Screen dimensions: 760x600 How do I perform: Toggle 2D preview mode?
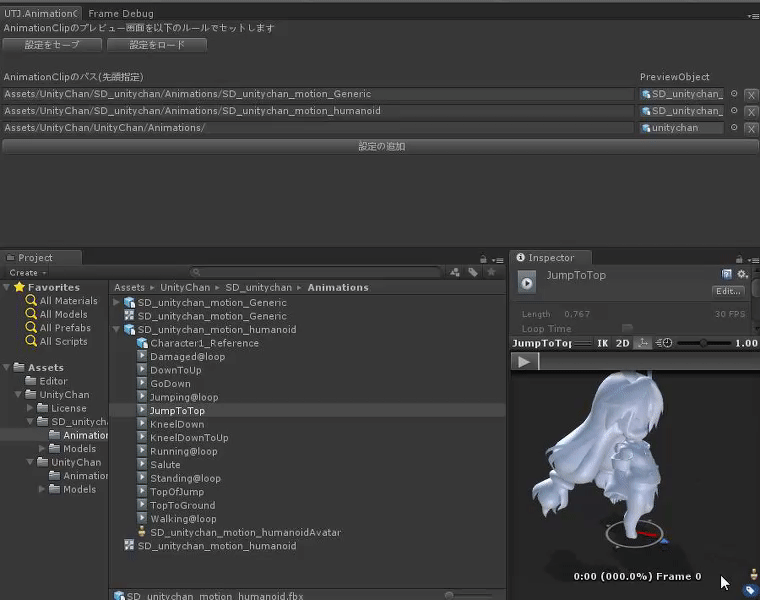tap(622, 343)
